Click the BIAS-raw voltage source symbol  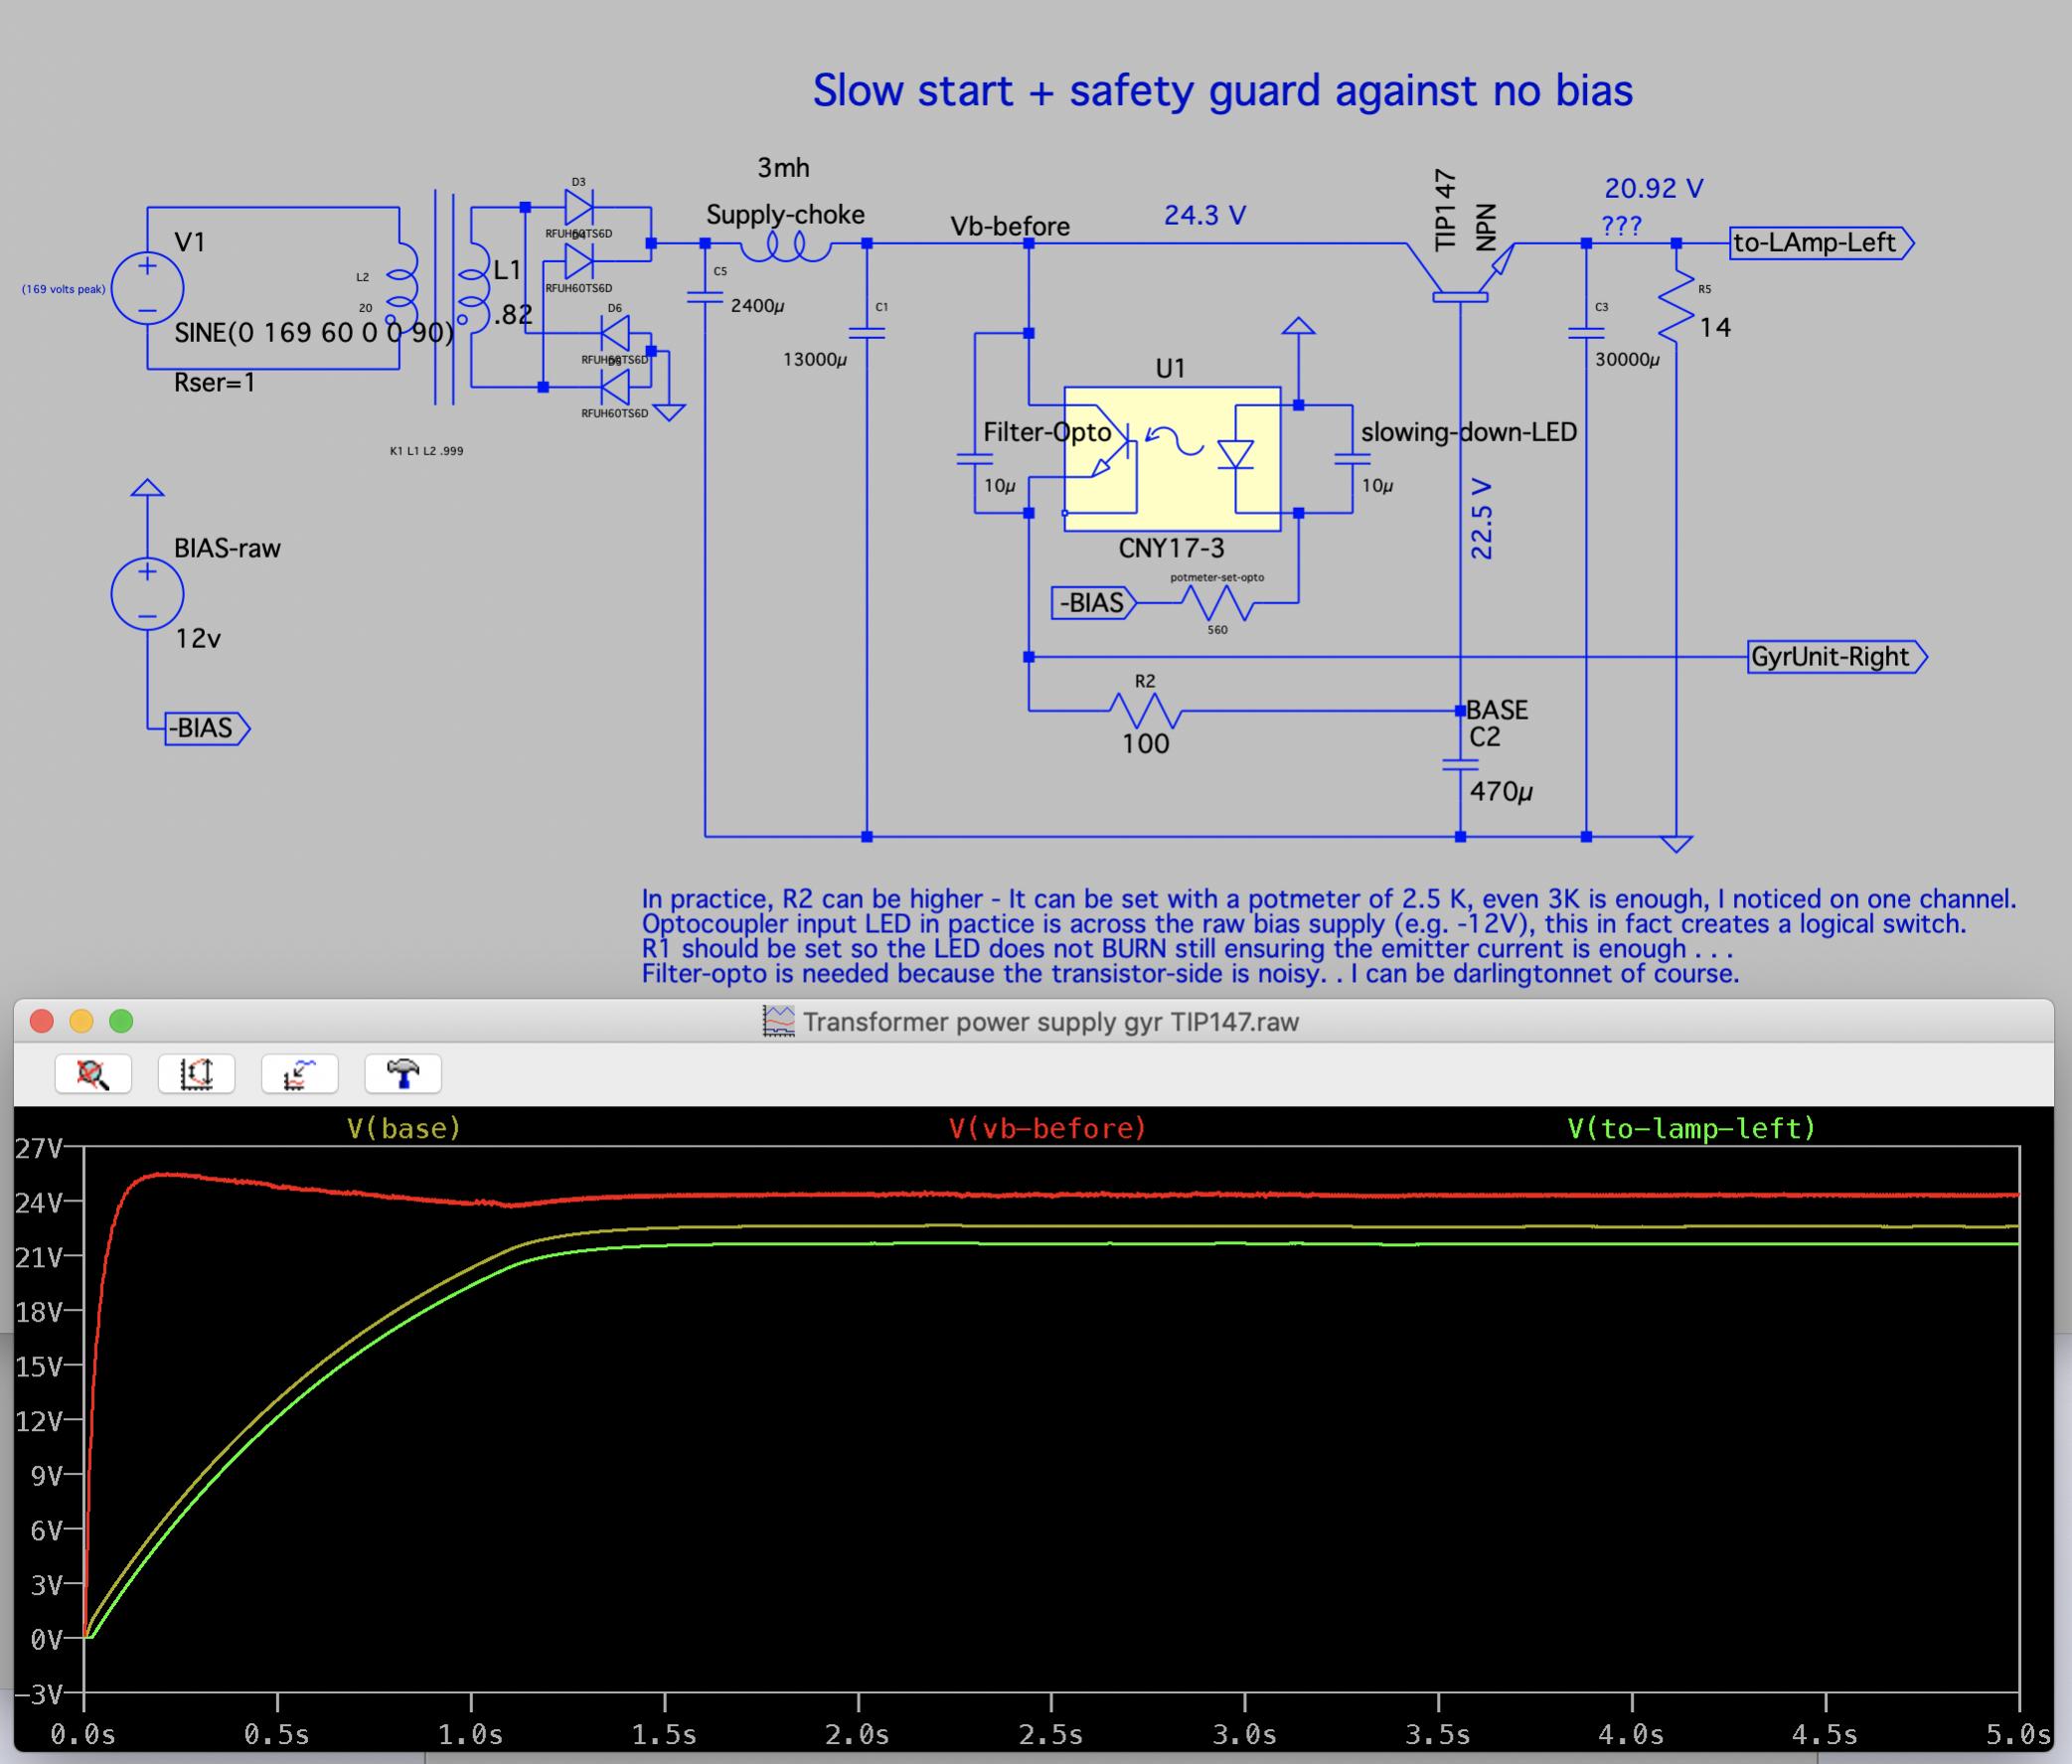[x=147, y=594]
